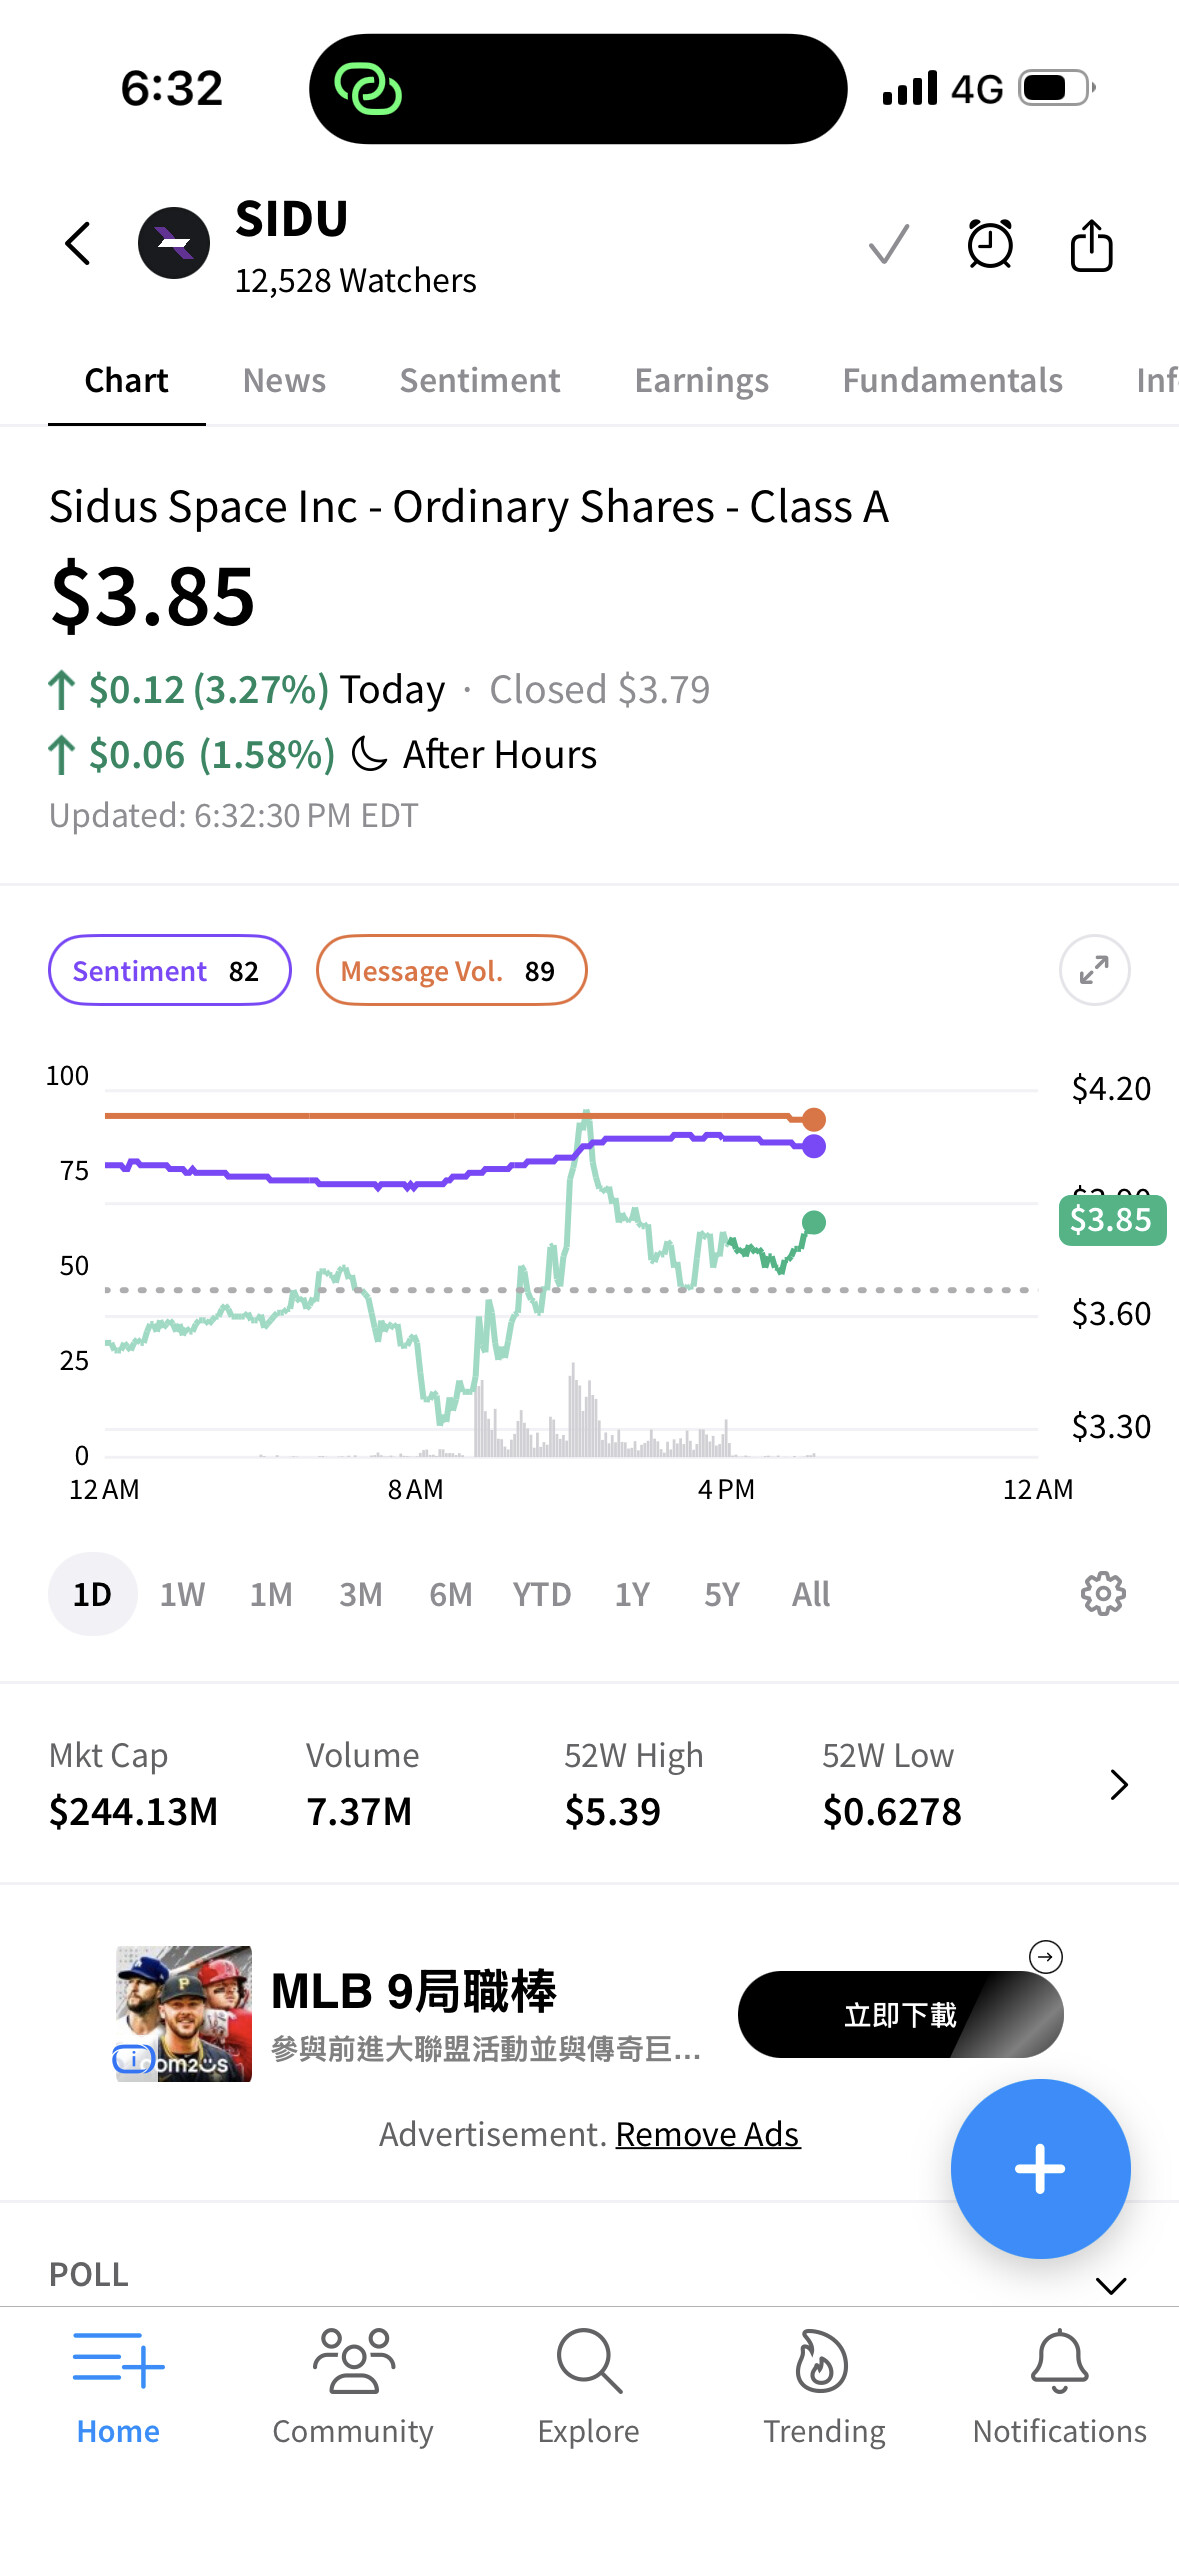Switch to the Fundamentals tab
The width and height of the screenshot is (1179, 2556).
(x=952, y=381)
